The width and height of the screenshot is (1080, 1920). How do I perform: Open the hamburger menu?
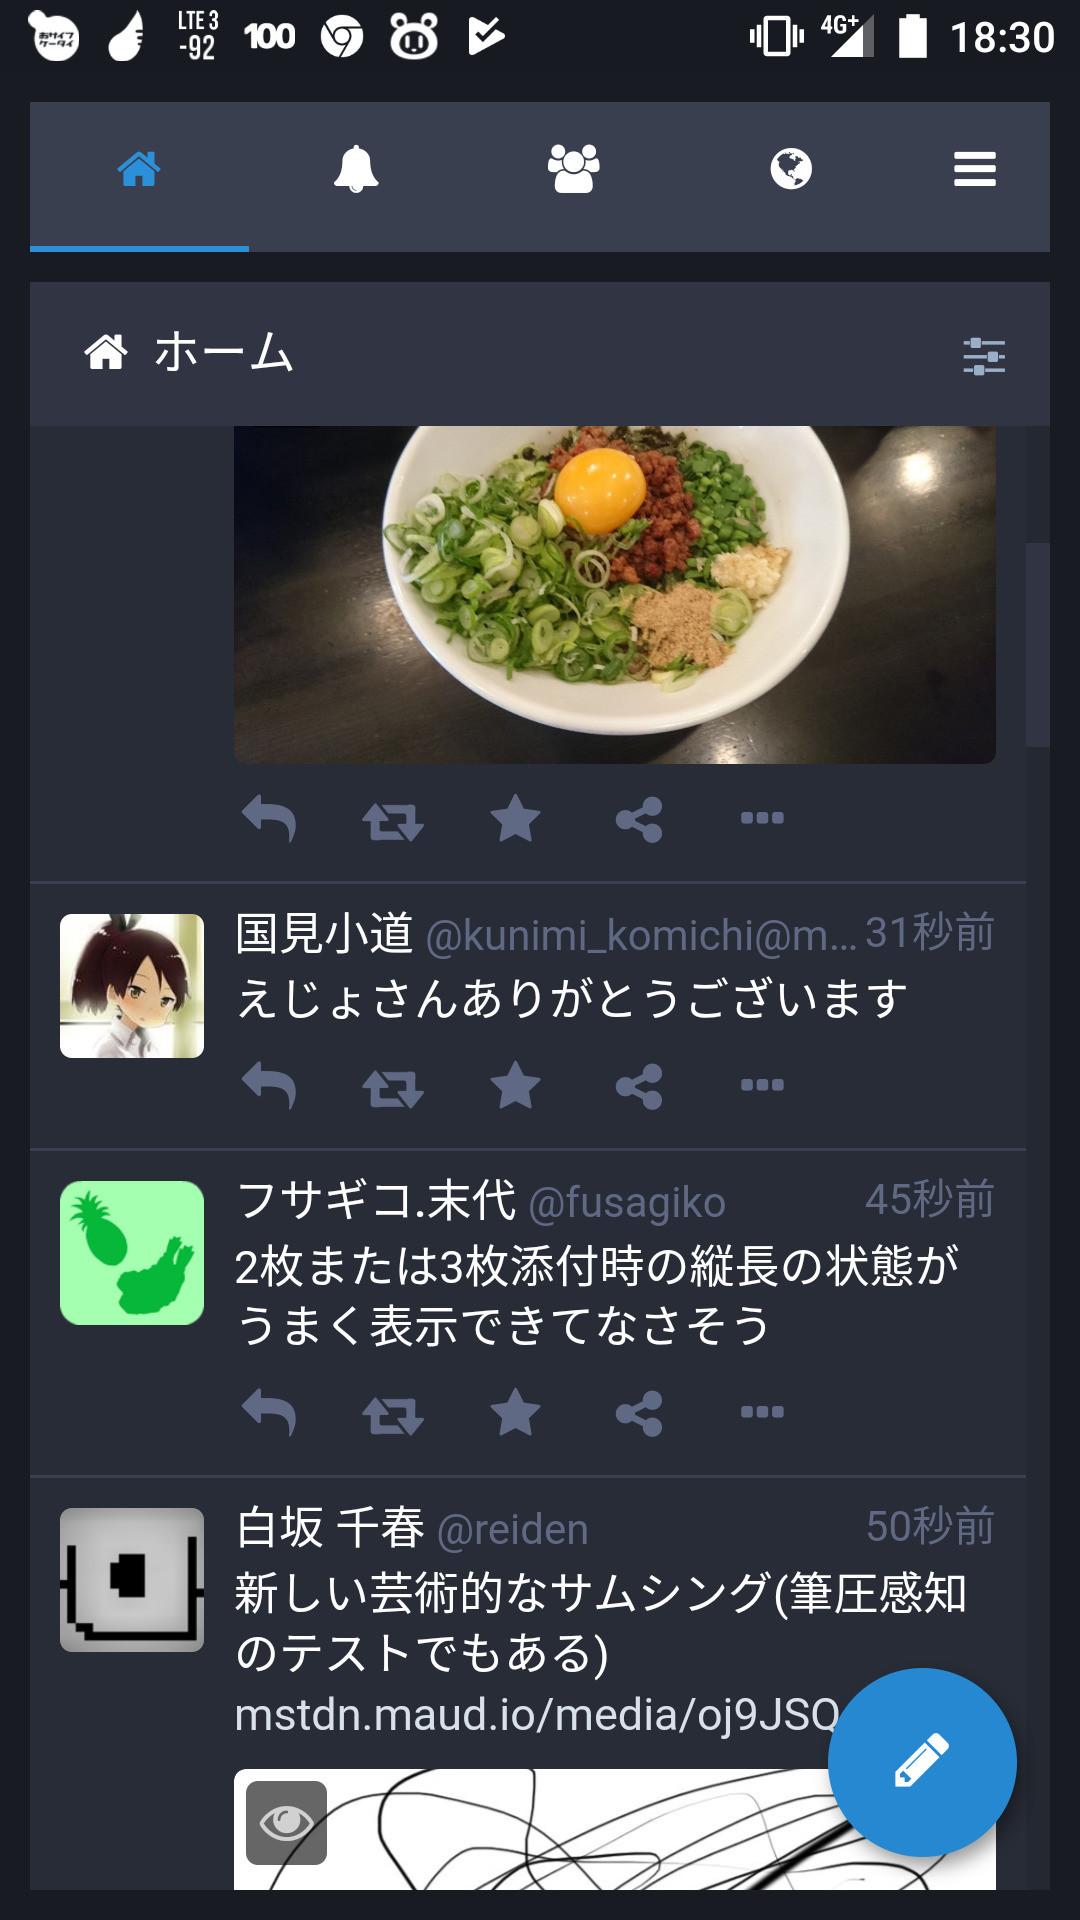pyautogui.click(x=975, y=169)
